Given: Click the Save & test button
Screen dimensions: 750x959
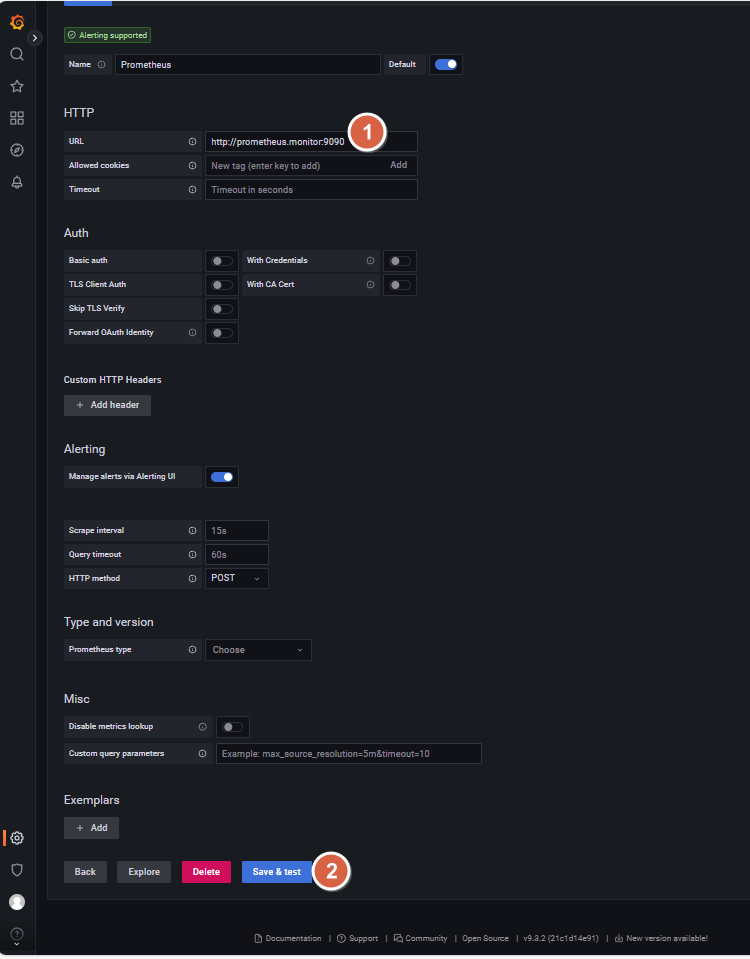Looking at the screenshot, I should [277, 872].
